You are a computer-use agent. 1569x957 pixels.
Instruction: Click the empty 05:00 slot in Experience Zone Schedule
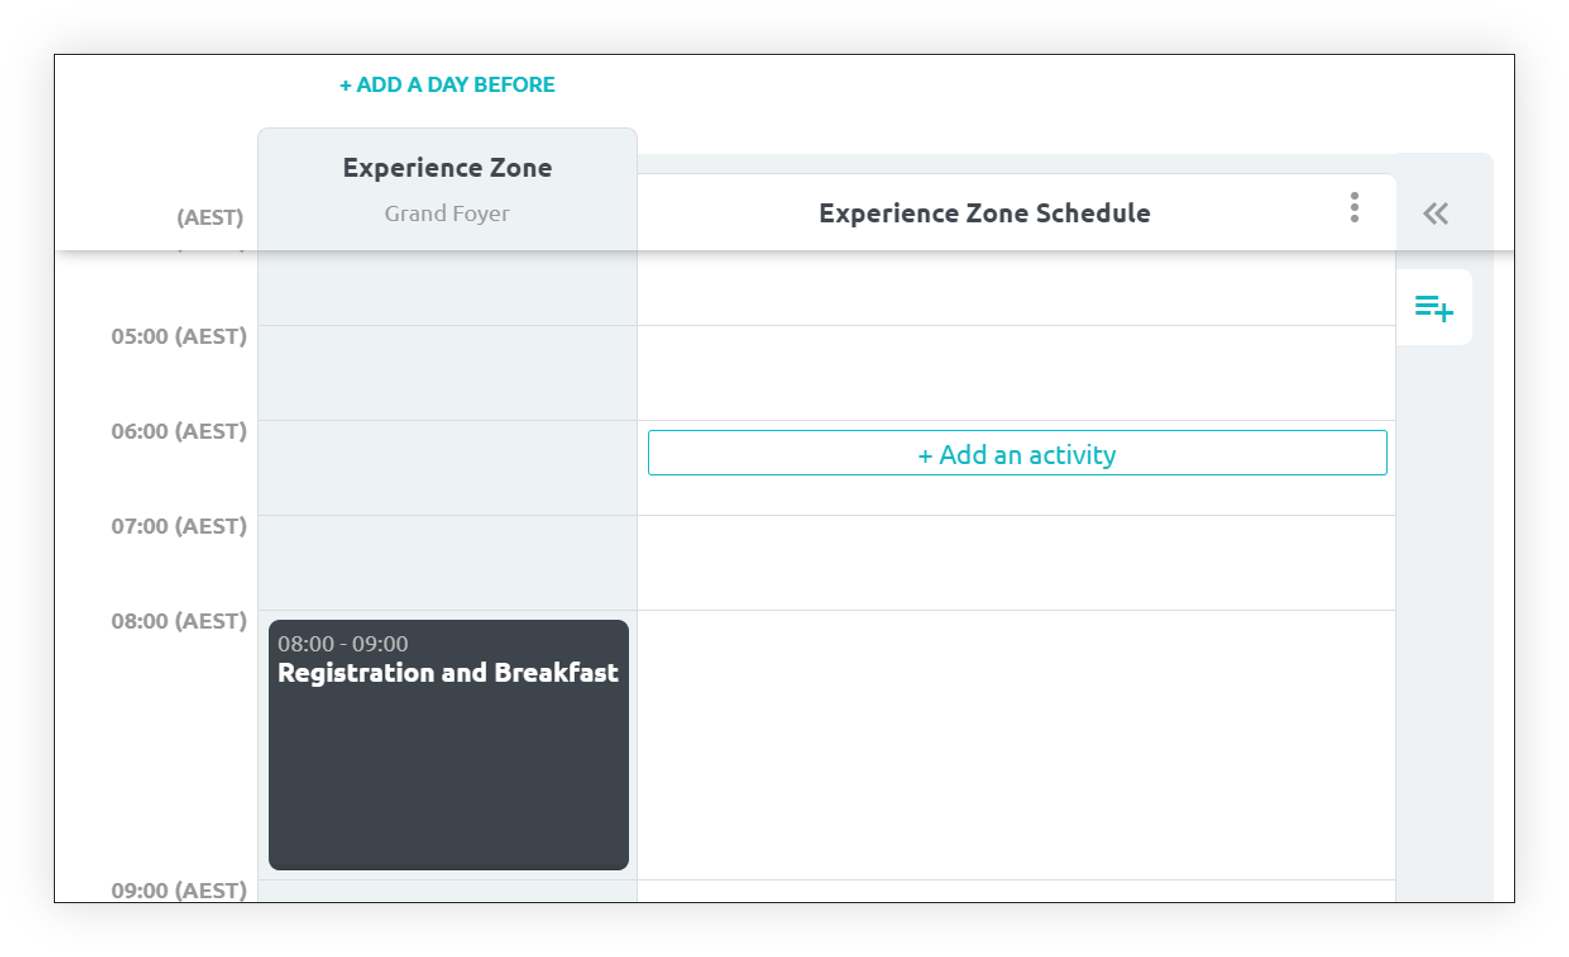[1016, 373]
